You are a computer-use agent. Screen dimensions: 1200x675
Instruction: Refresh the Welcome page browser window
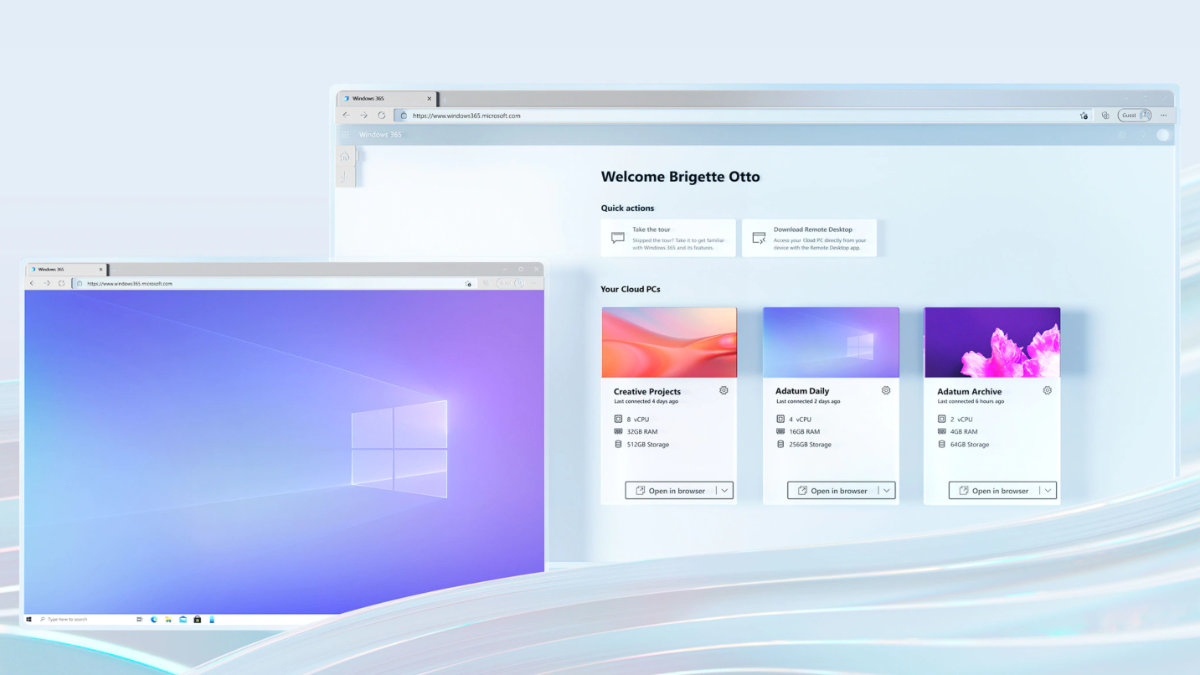point(381,115)
